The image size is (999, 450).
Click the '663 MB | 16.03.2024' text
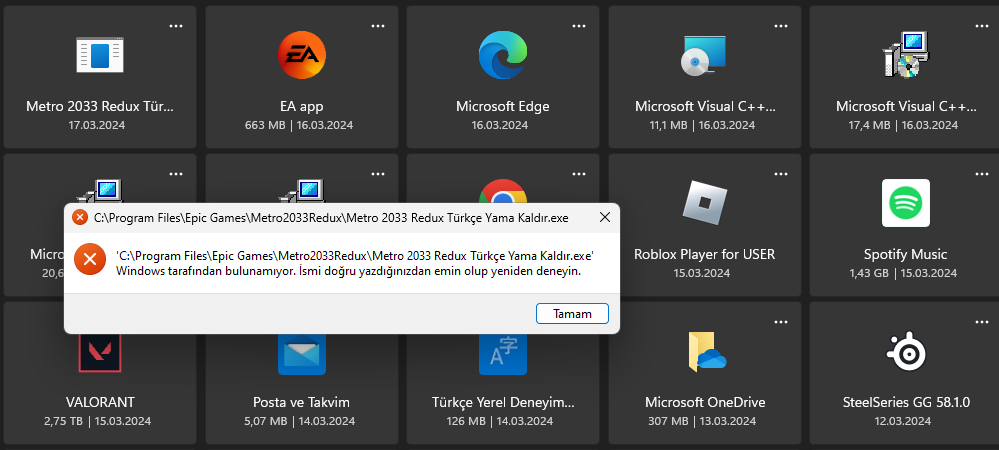[x=299, y=126]
